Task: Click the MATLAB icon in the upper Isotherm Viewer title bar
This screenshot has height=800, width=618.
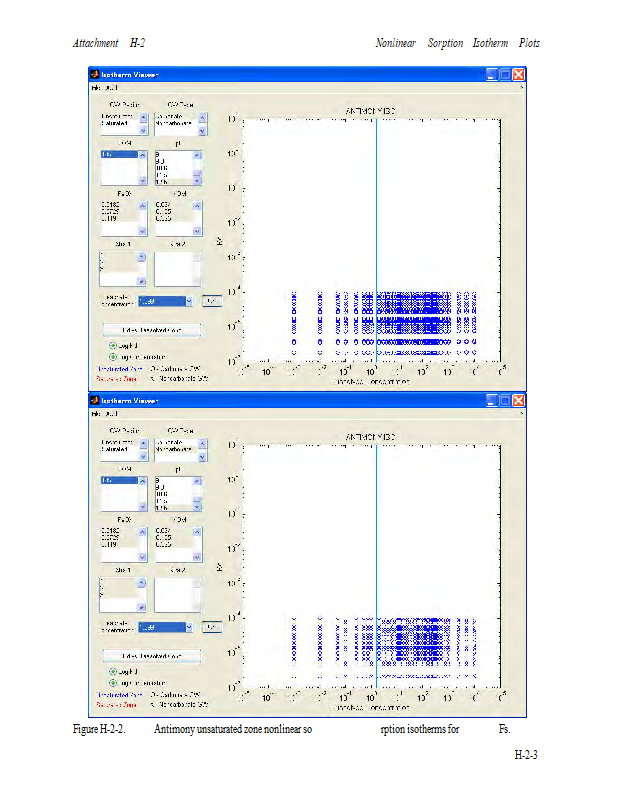Action: pyautogui.click(x=95, y=74)
